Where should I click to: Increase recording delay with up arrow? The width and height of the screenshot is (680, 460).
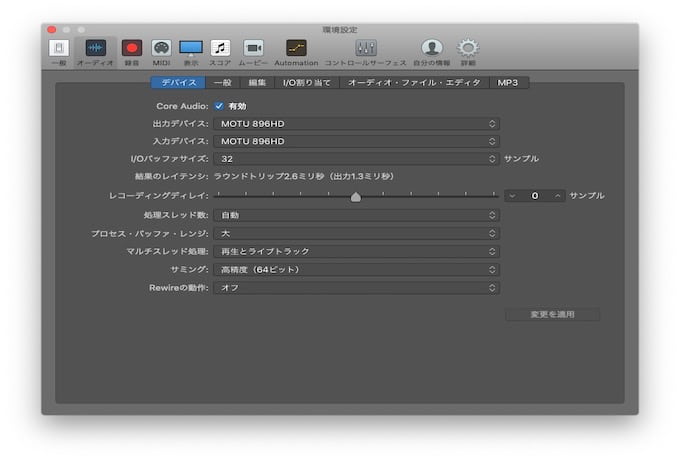(557, 196)
